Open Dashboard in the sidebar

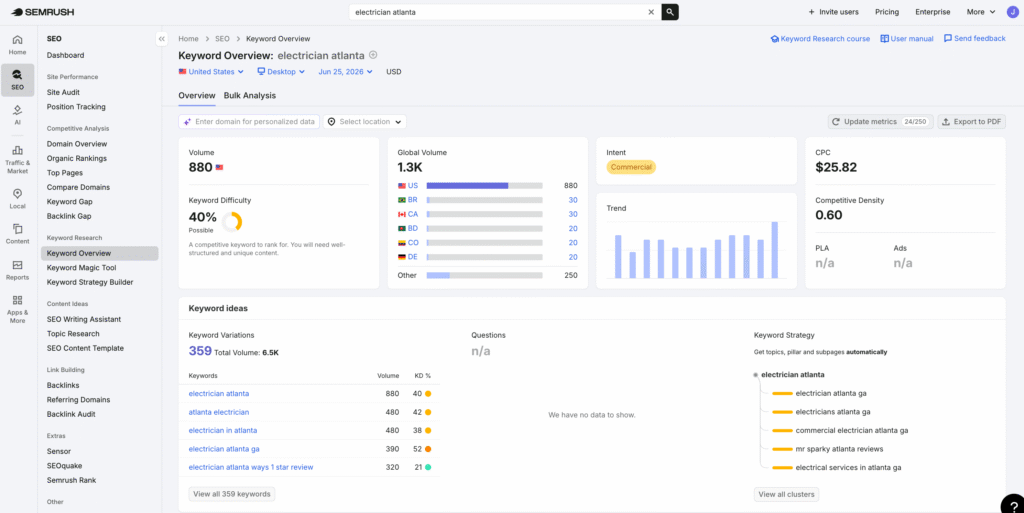click(x=65, y=55)
